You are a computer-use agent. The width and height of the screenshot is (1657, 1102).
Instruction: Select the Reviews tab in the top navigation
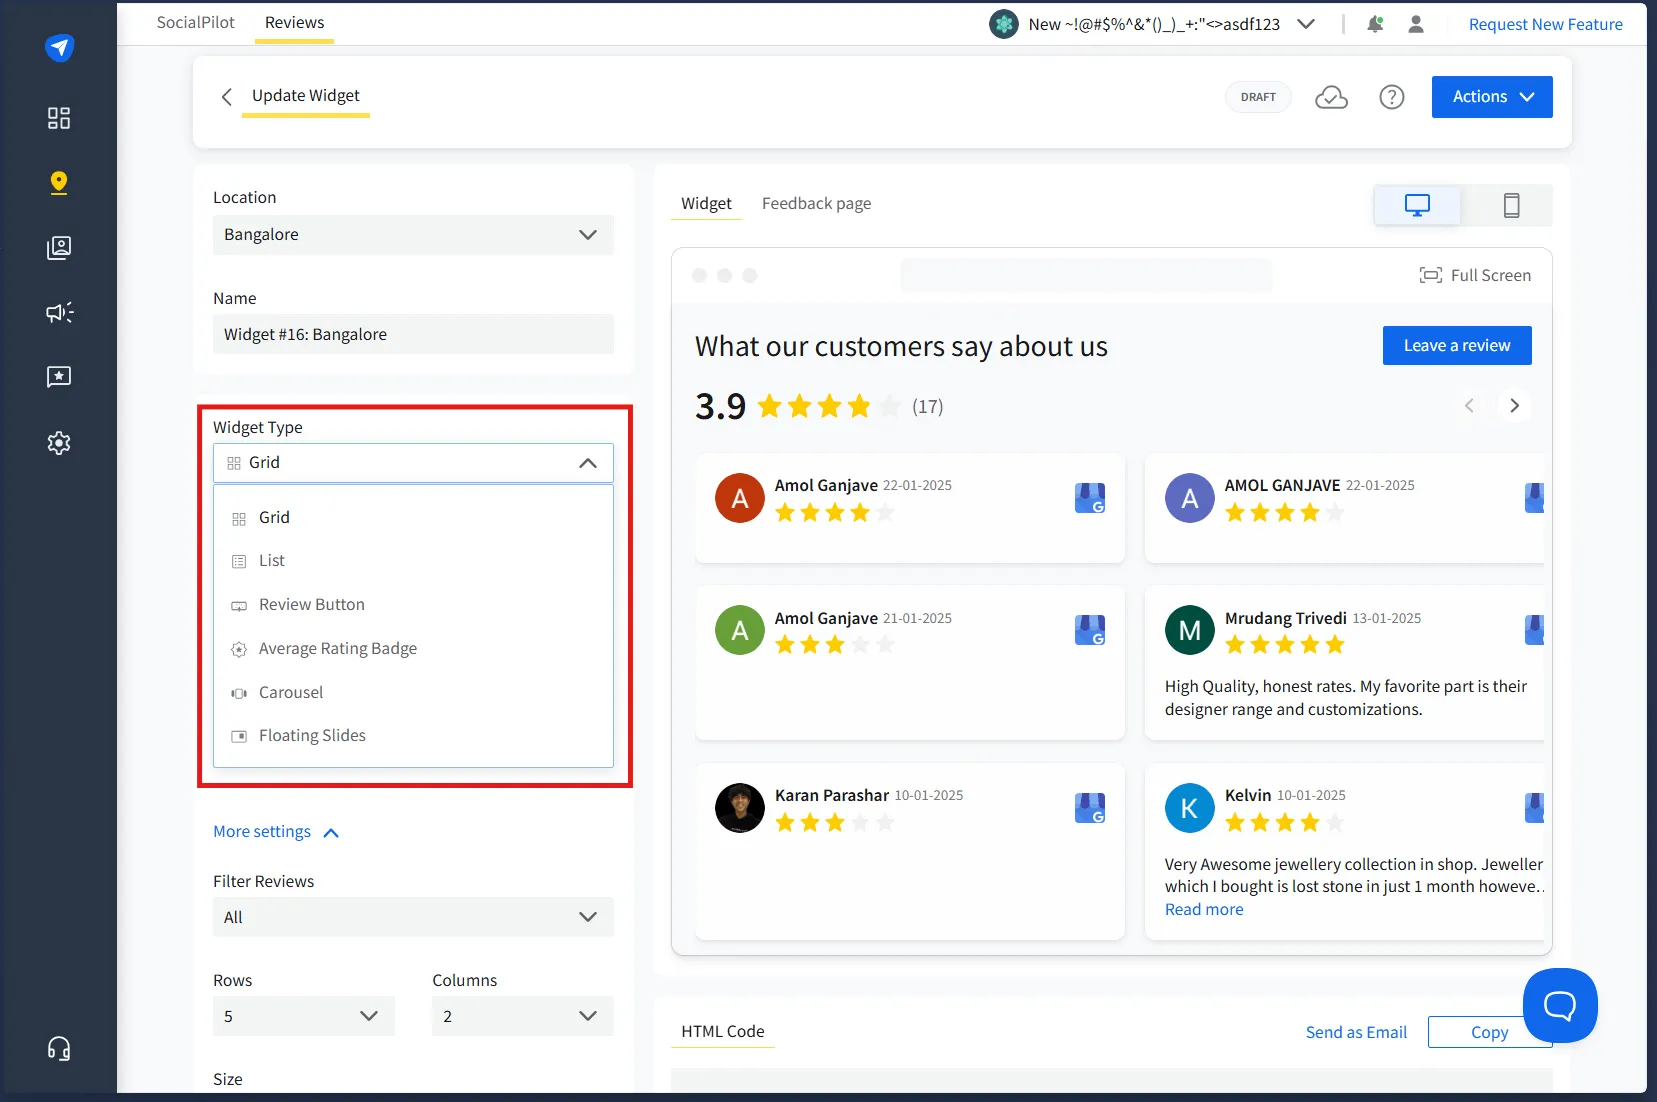point(293,21)
